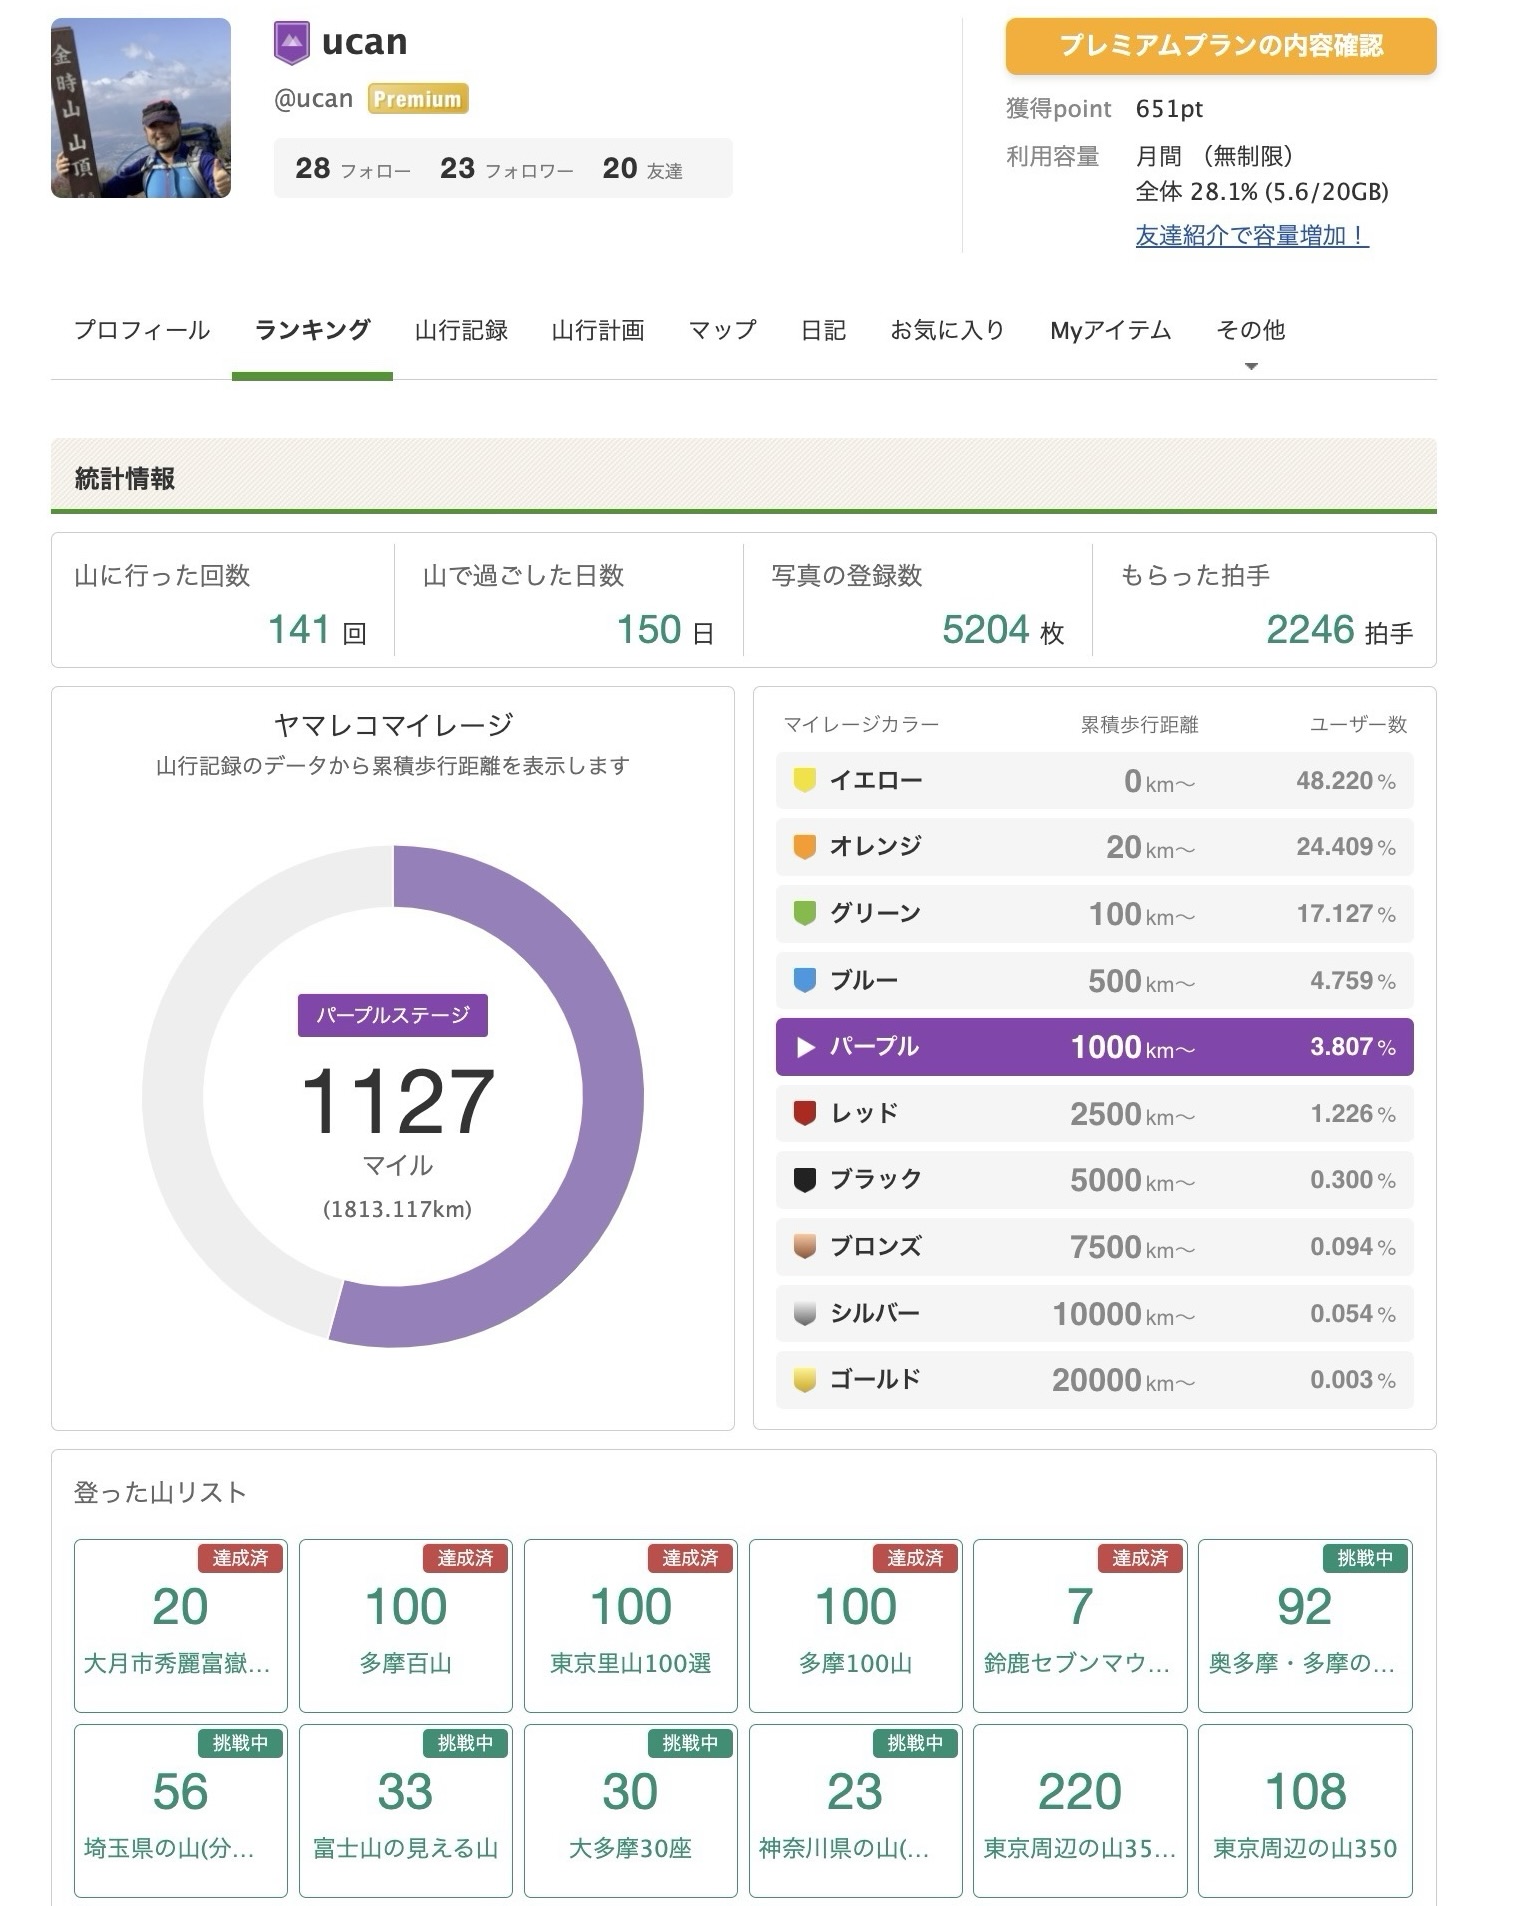Click the ucan profile photo thumbnail
Screen dimensions: 1525x1906
click(141, 108)
